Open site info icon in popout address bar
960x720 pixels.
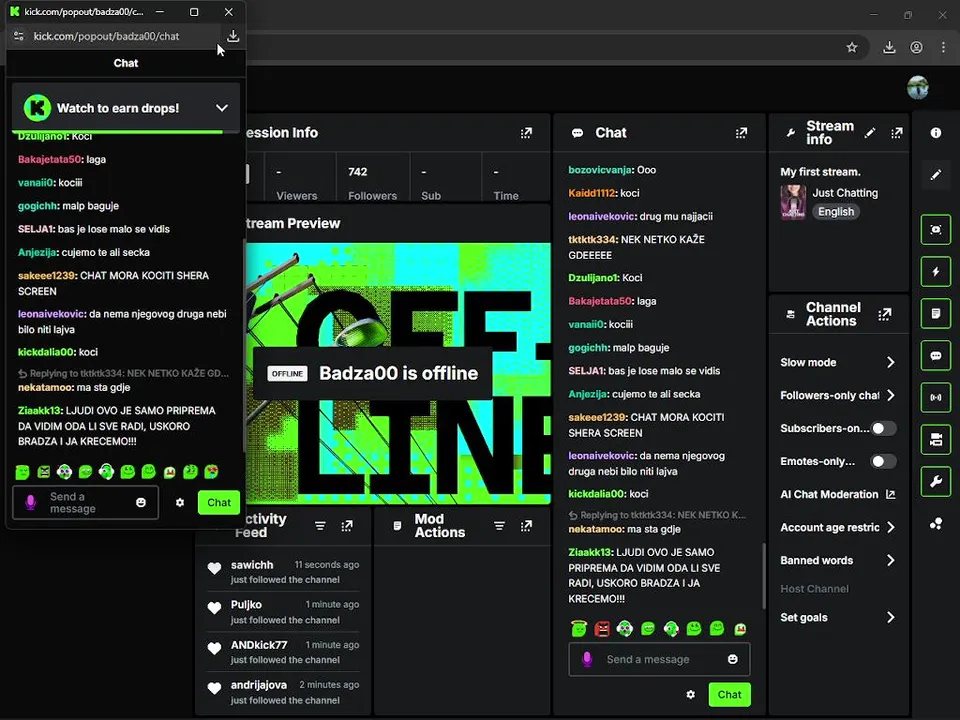click(x=19, y=36)
